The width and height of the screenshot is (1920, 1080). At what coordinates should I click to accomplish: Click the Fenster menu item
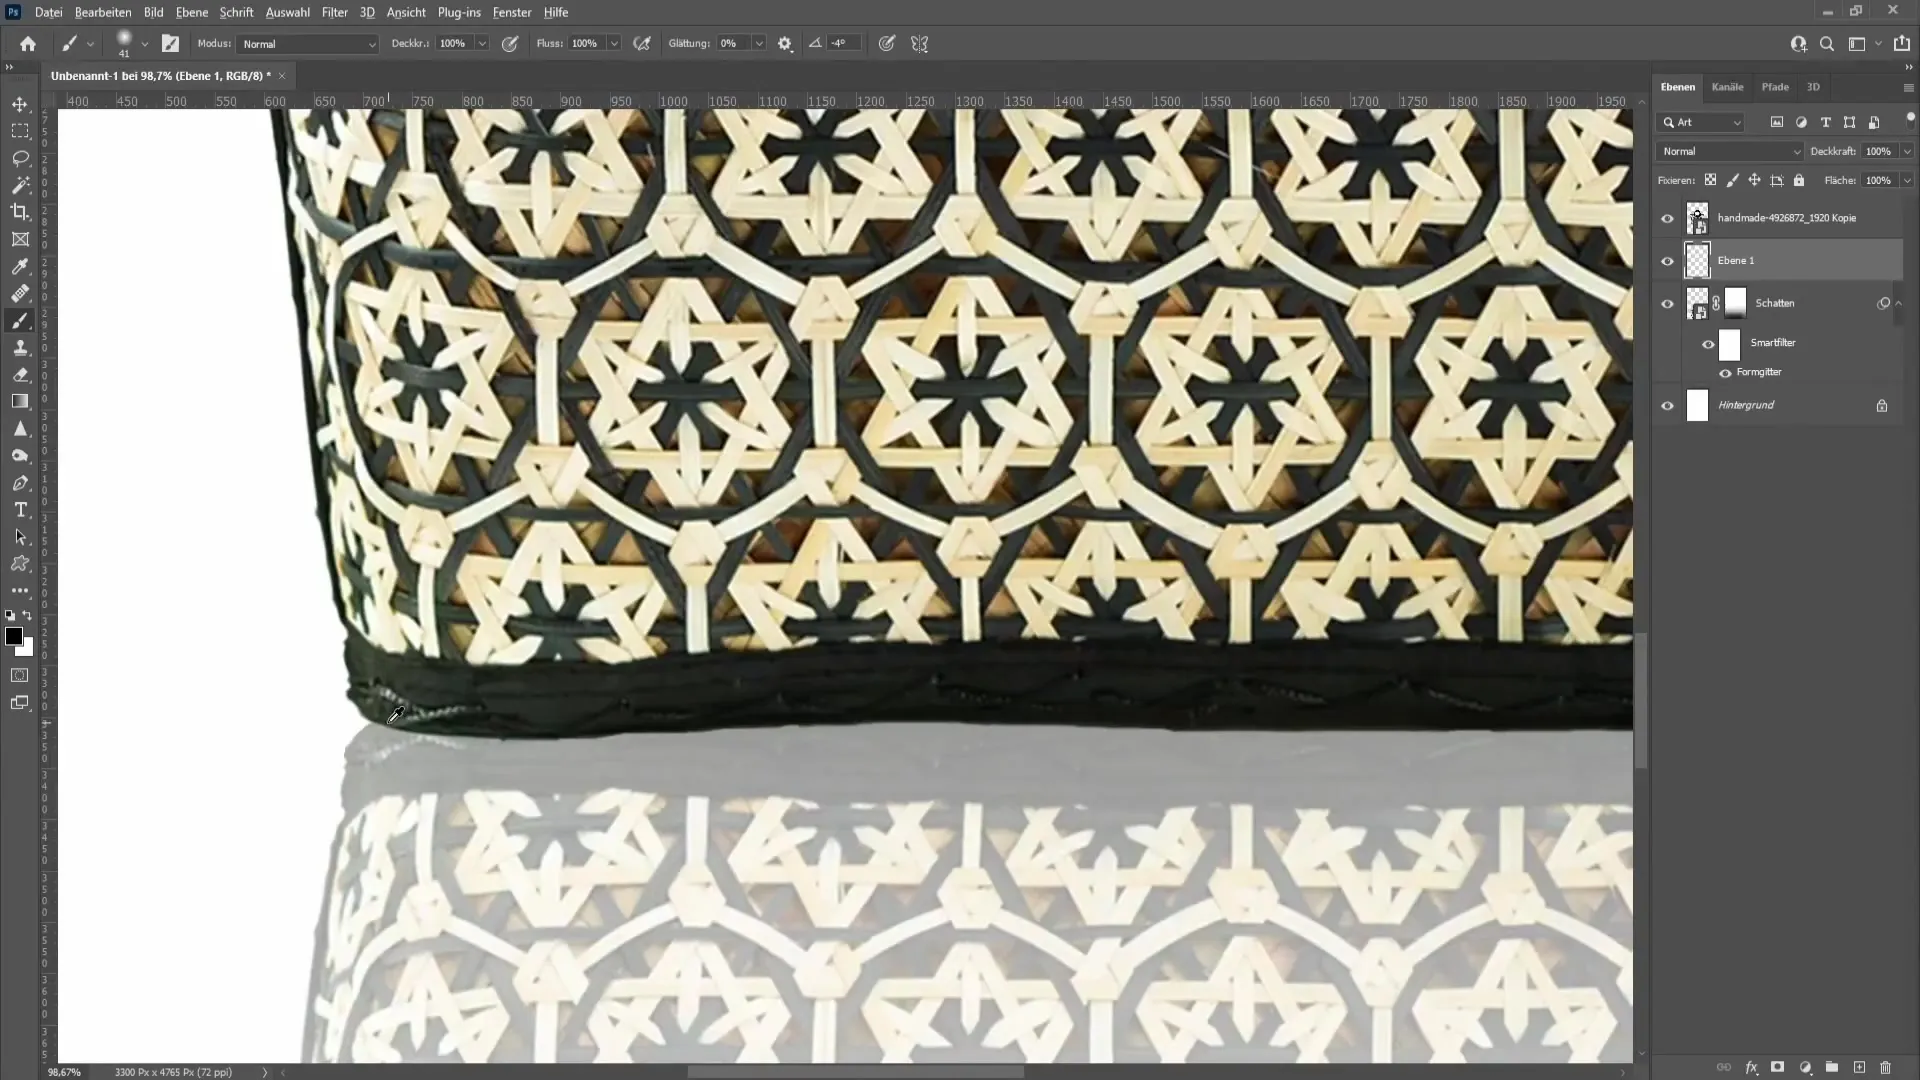(512, 12)
